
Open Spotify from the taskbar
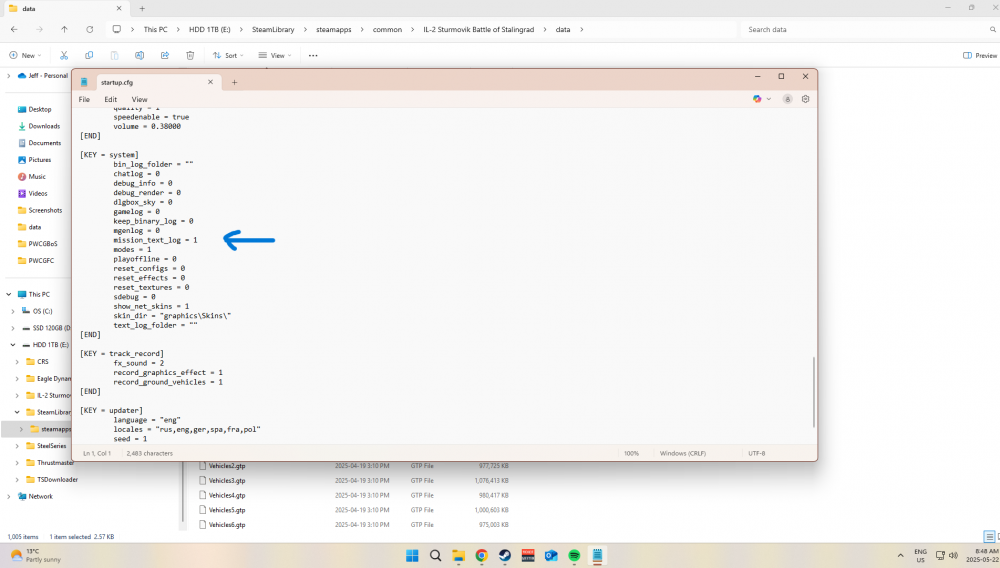point(574,556)
